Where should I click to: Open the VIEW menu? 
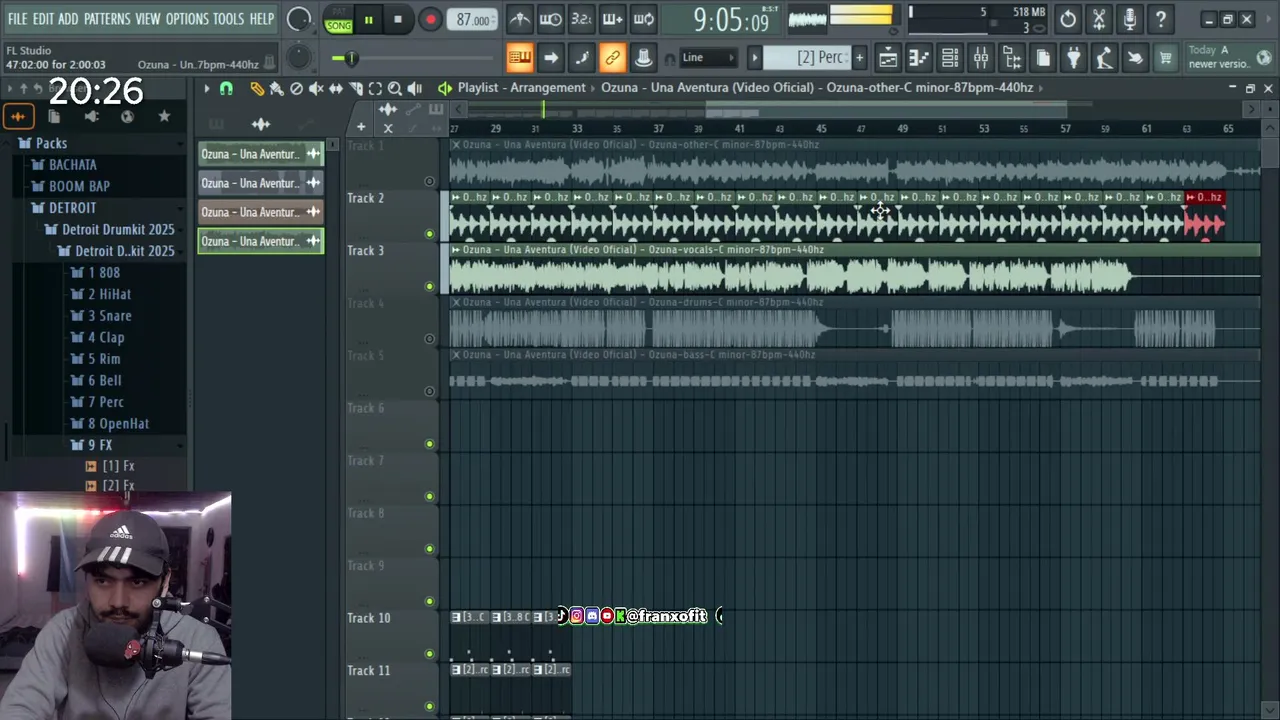point(148,19)
